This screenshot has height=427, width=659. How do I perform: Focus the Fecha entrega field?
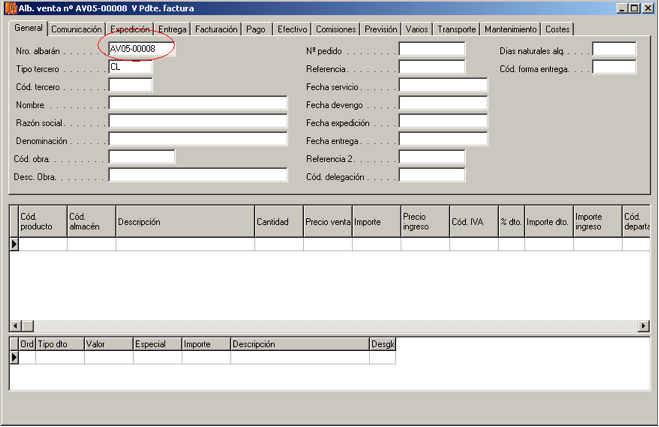coord(442,139)
